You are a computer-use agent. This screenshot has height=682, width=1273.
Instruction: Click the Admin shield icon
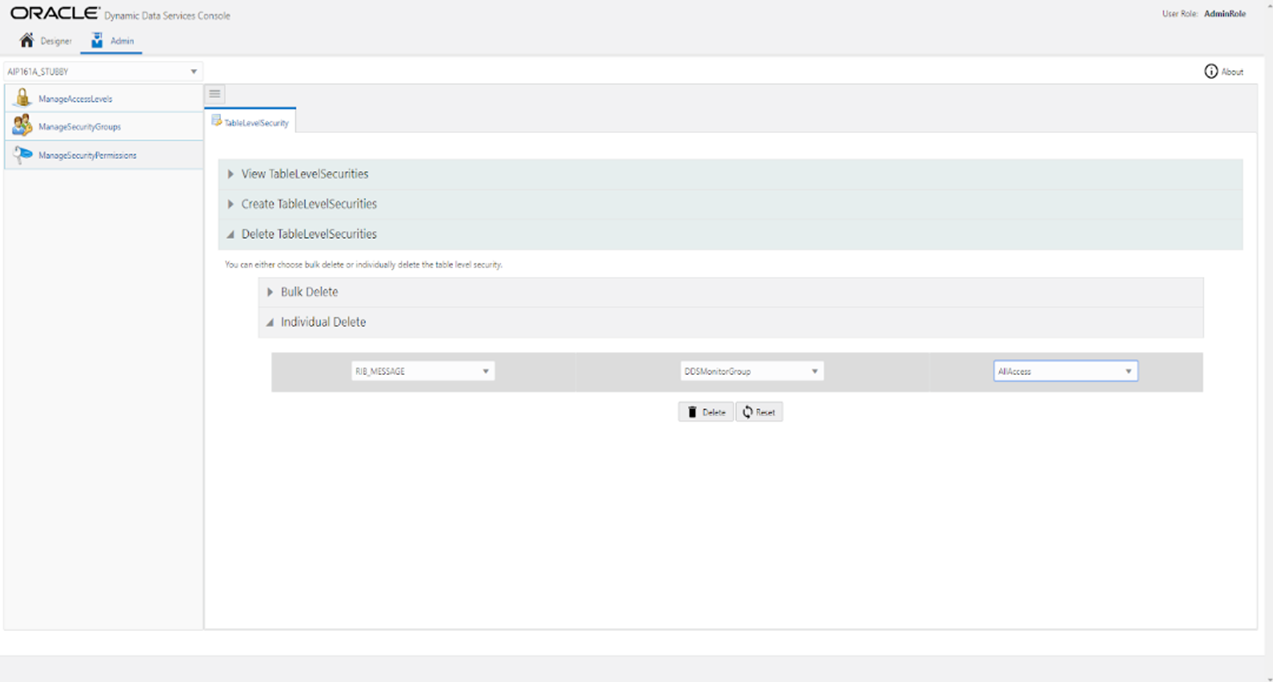[x=96, y=40]
